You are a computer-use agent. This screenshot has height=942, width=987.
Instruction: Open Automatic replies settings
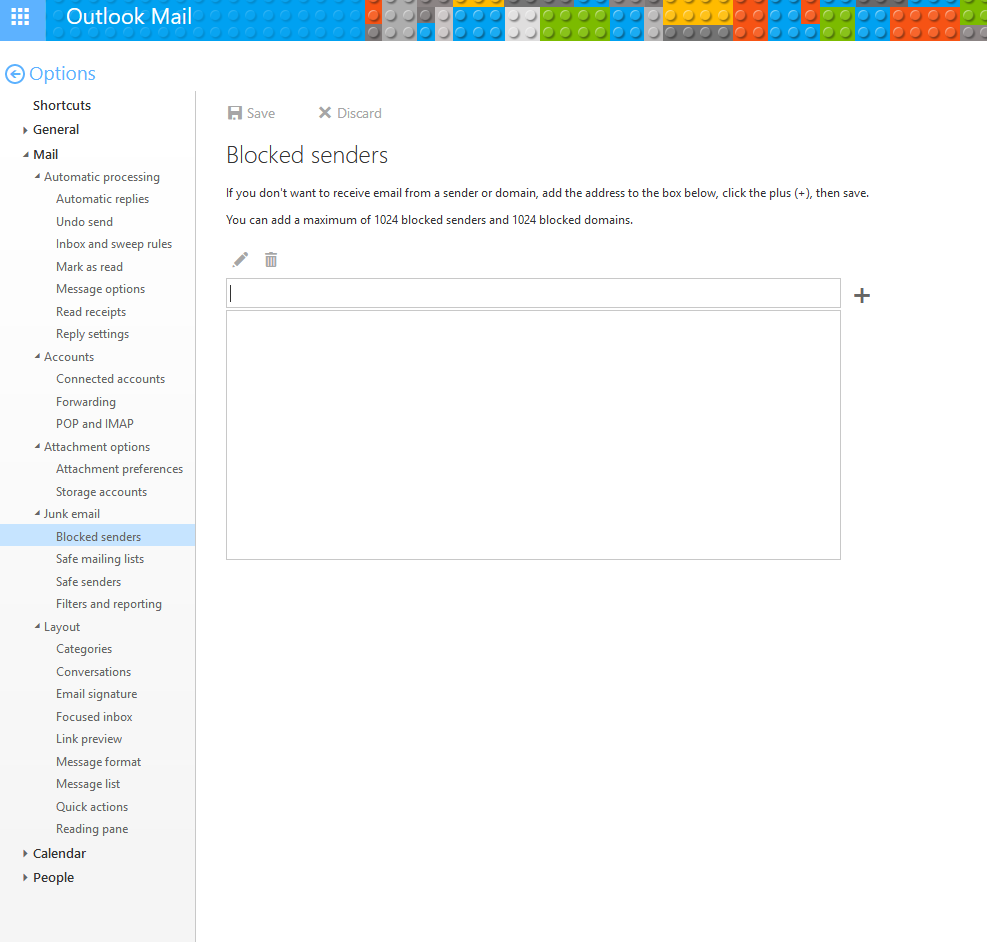pos(103,199)
